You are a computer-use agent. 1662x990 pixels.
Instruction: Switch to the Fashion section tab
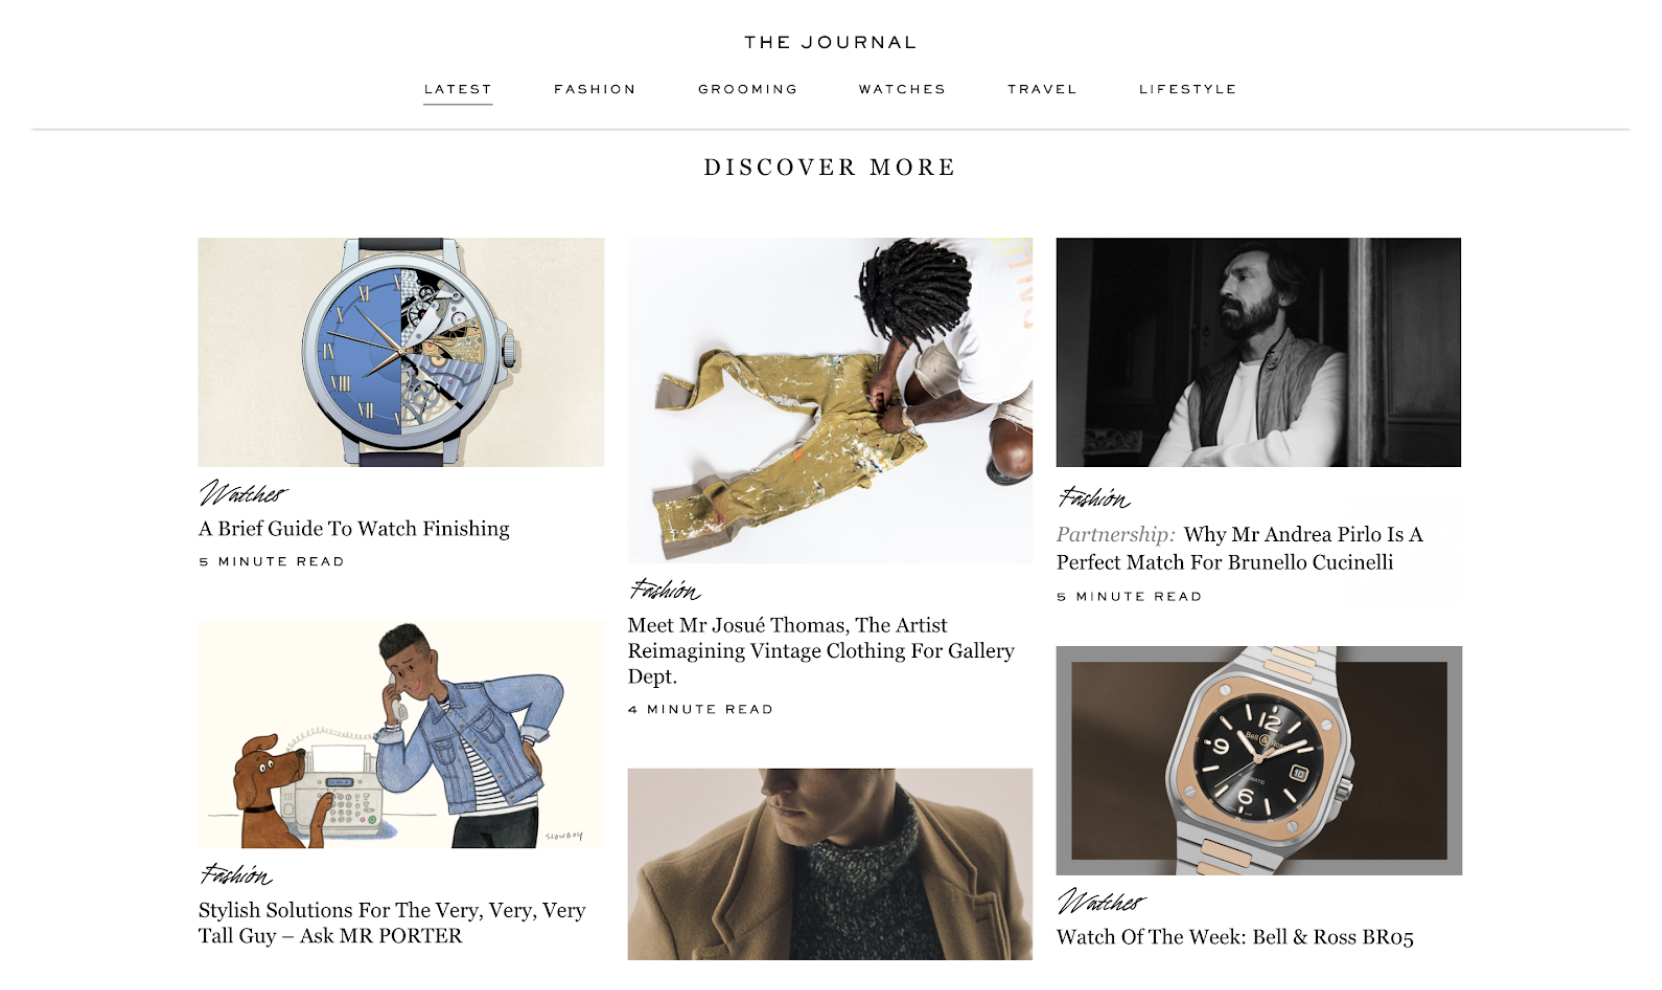pyautogui.click(x=595, y=89)
